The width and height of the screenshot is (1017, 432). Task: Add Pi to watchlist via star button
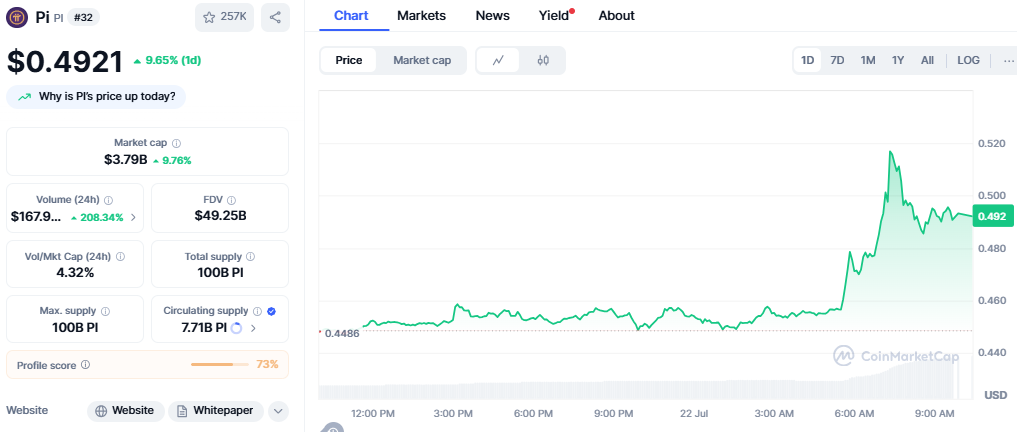(224, 18)
